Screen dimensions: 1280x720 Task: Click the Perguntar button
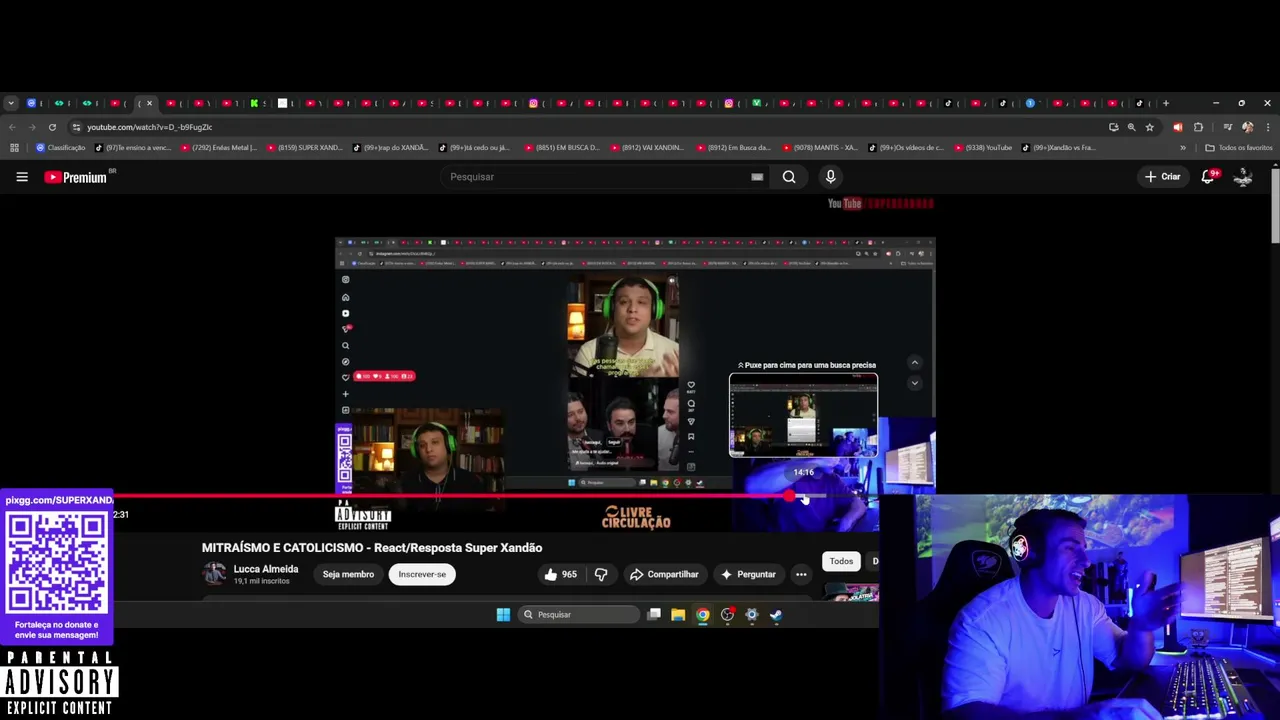pos(748,574)
